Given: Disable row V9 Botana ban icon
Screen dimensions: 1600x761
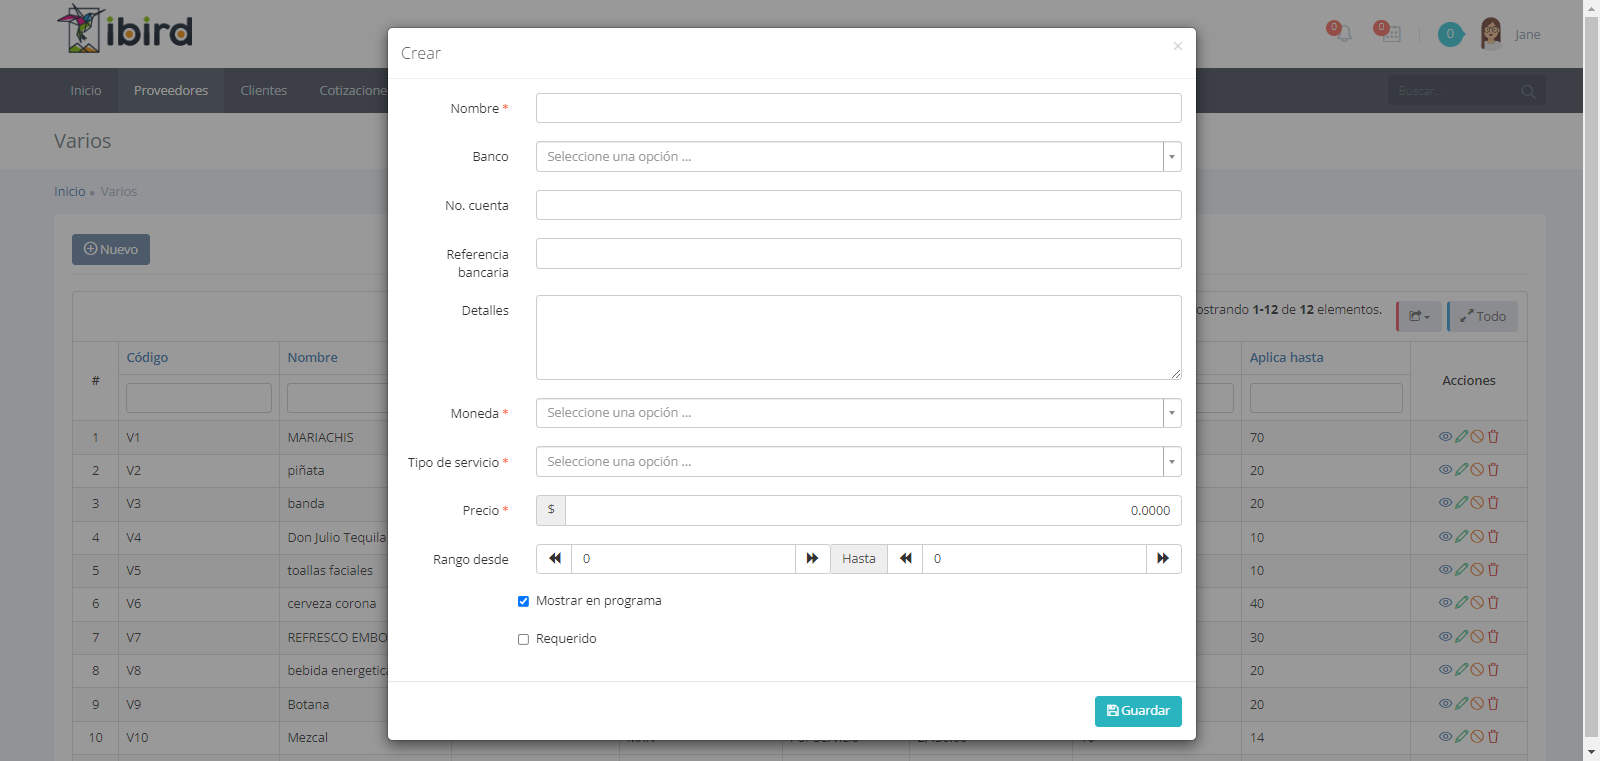Looking at the screenshot, I should pyautogui.click(x=1477, y=704).
